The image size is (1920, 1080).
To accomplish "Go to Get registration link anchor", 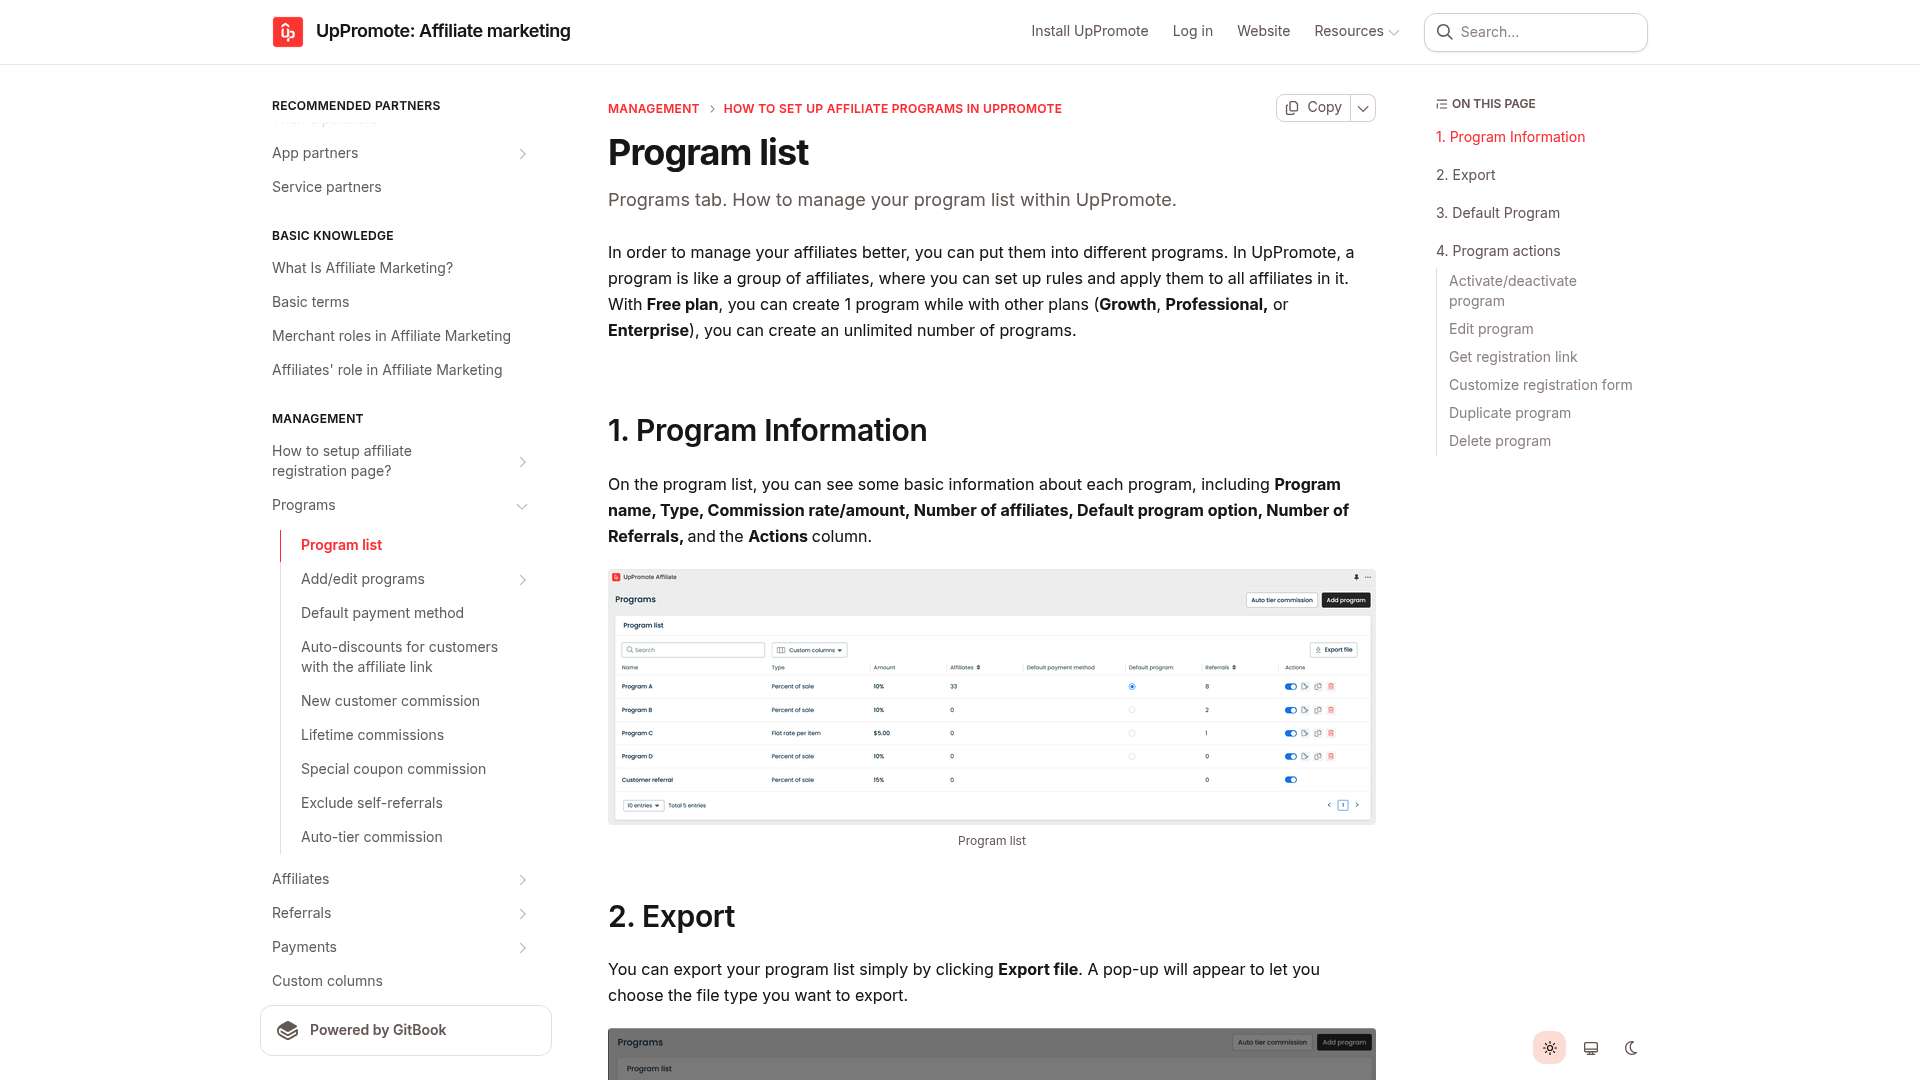I will click(1512, 357).
